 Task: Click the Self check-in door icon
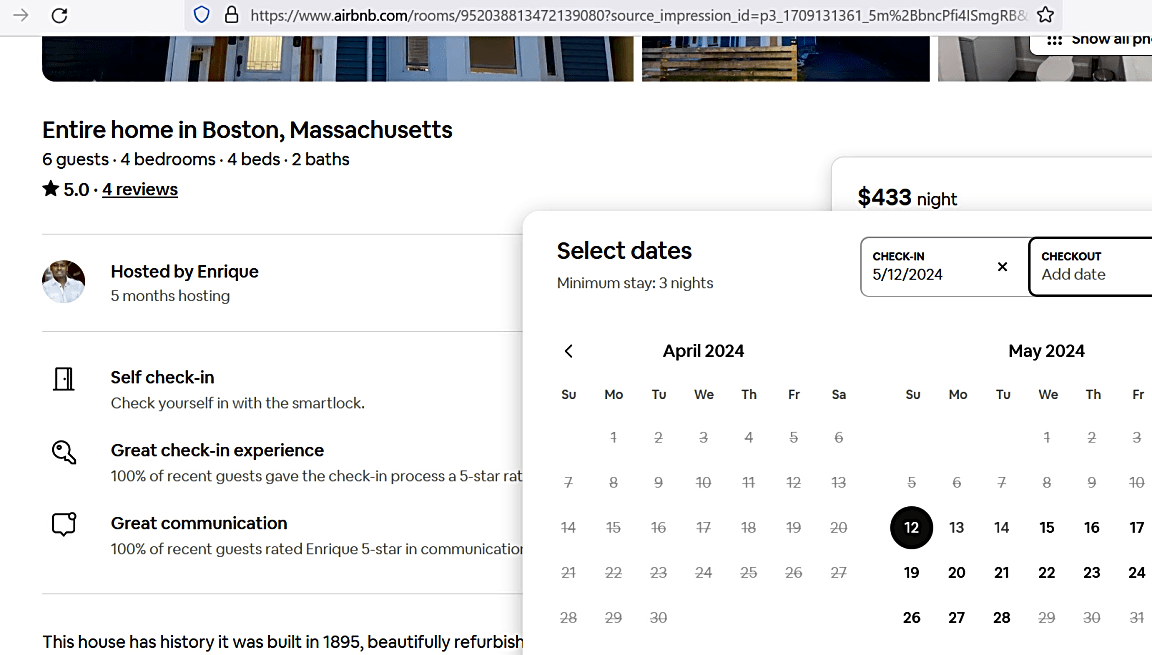pos(64,379)
